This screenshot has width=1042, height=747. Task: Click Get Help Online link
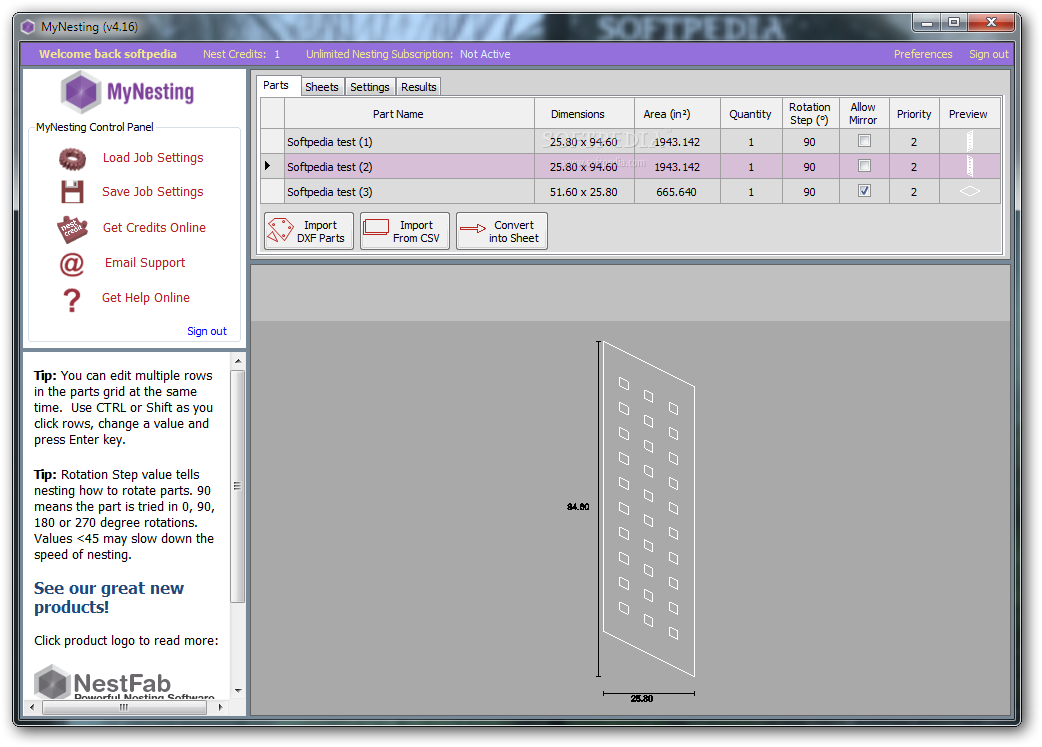146,298
